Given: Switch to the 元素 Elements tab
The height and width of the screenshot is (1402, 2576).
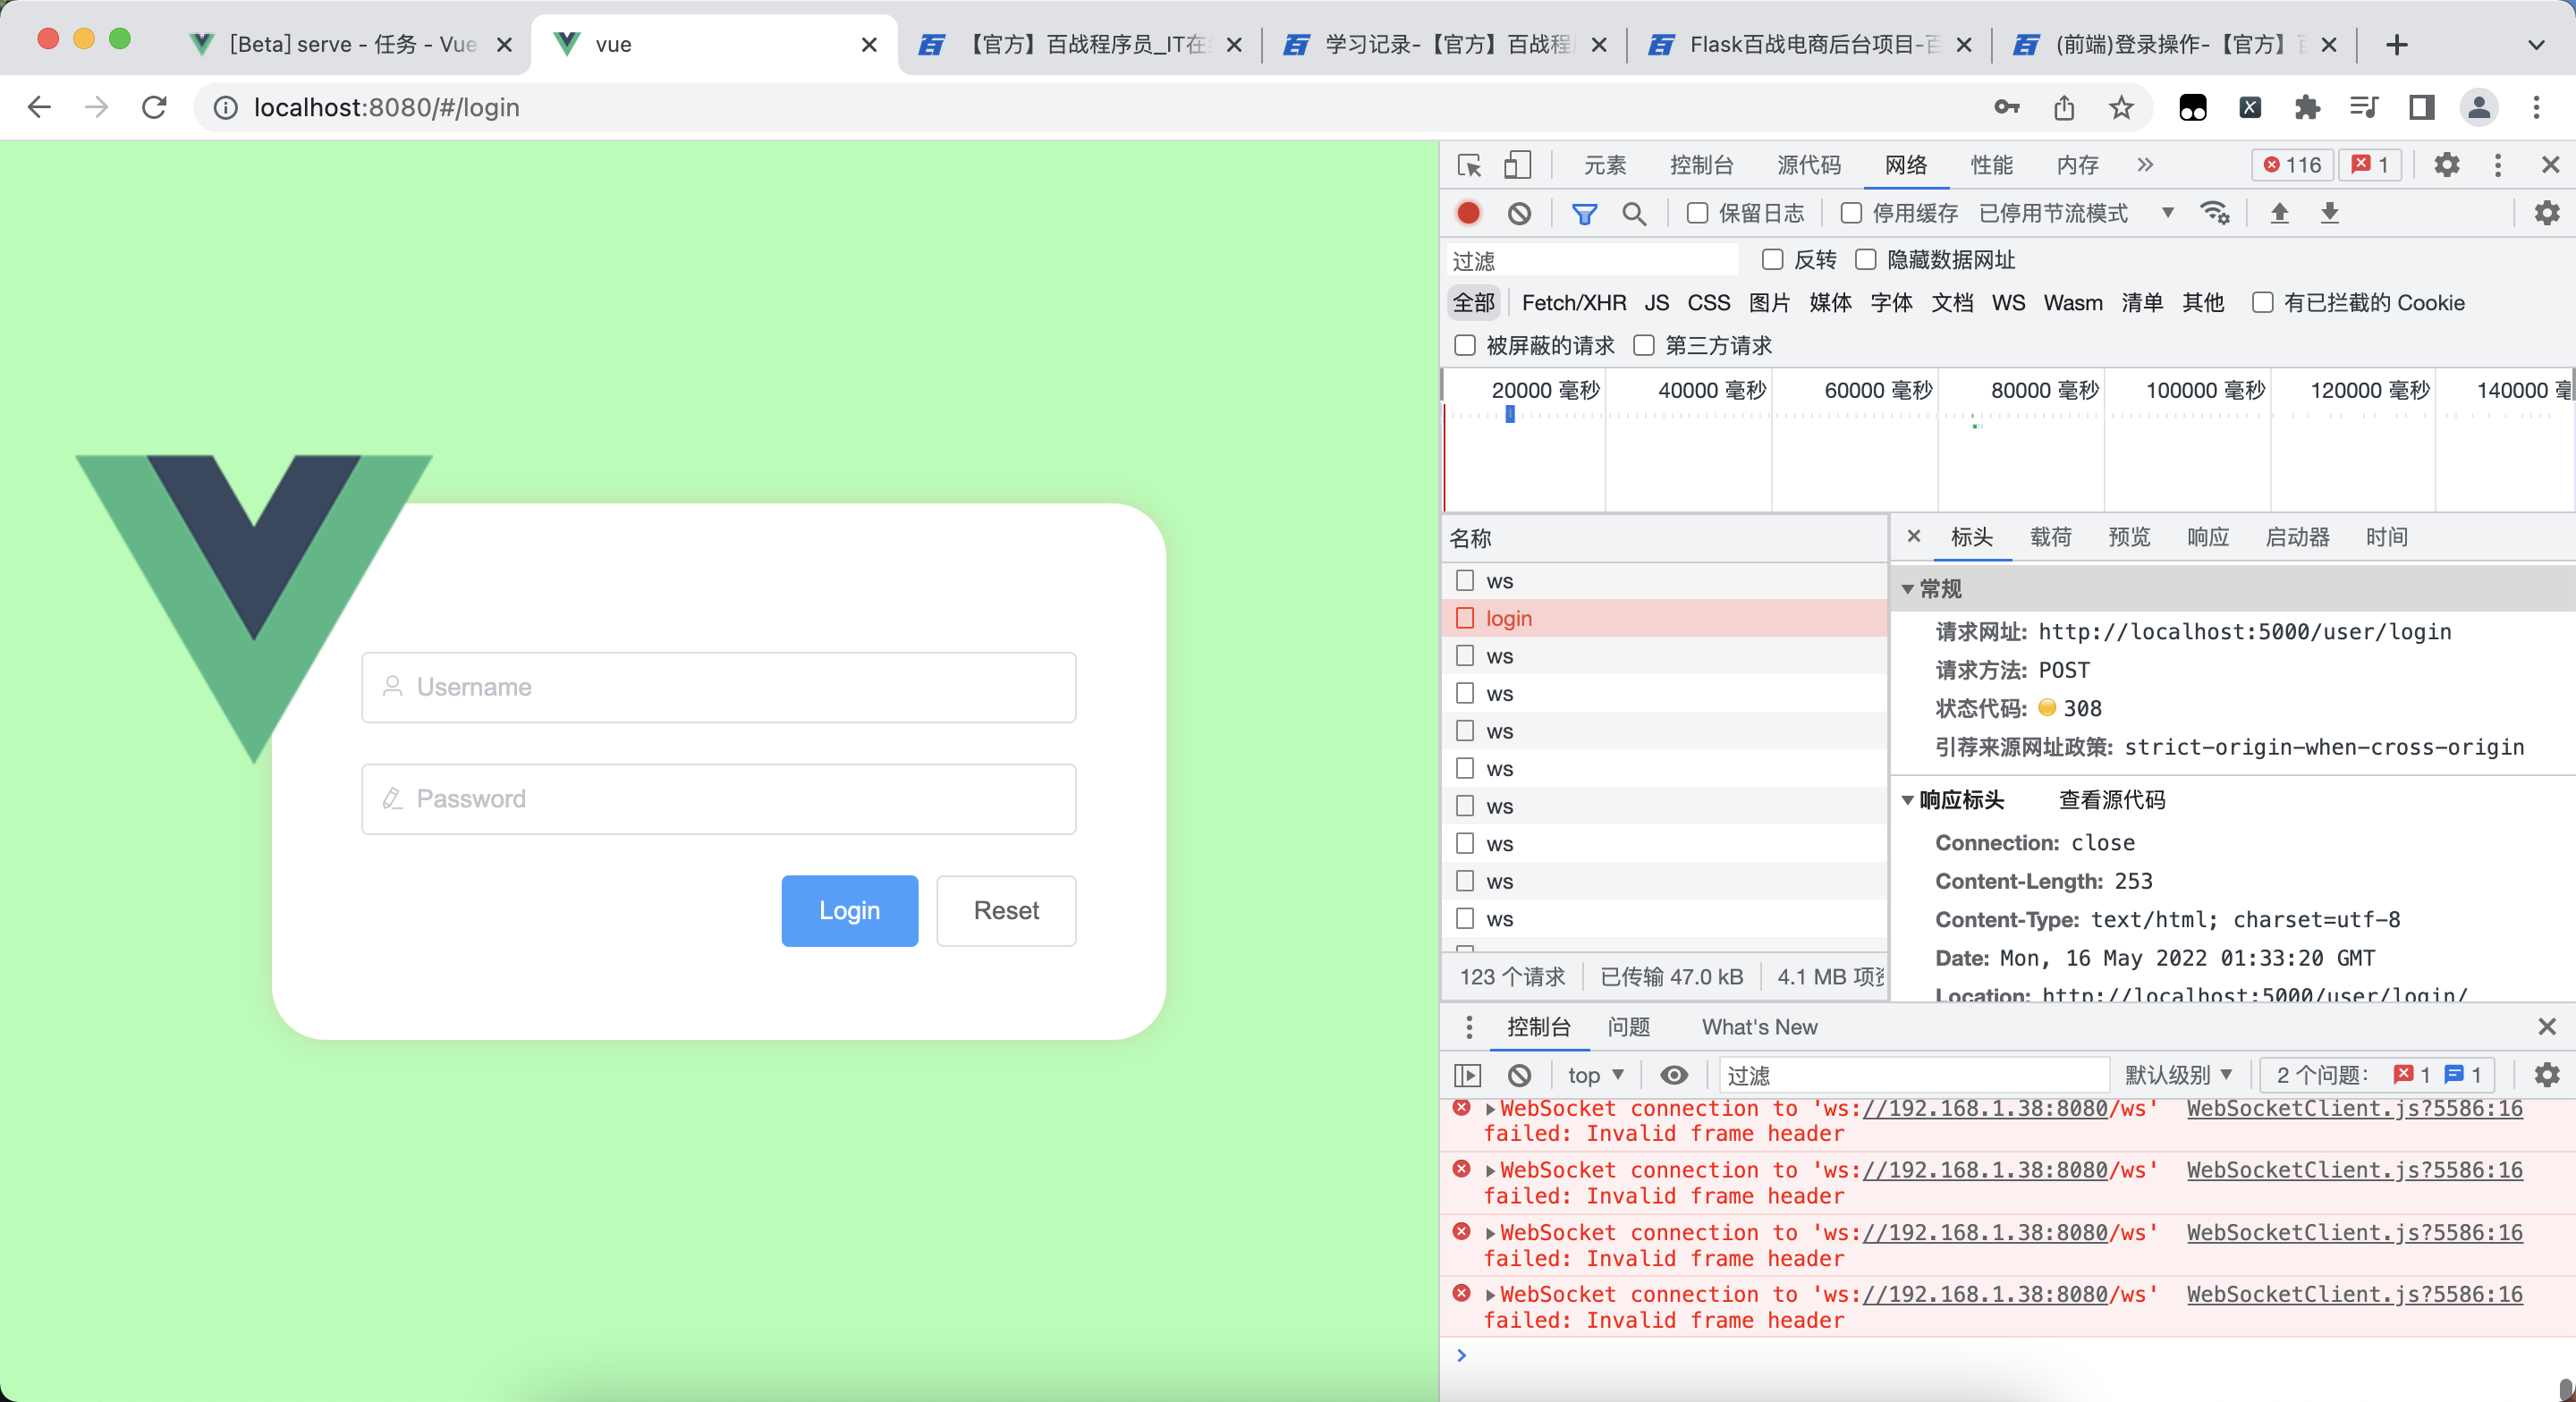Looking at the screenshot, I should tap(1605, 165).
